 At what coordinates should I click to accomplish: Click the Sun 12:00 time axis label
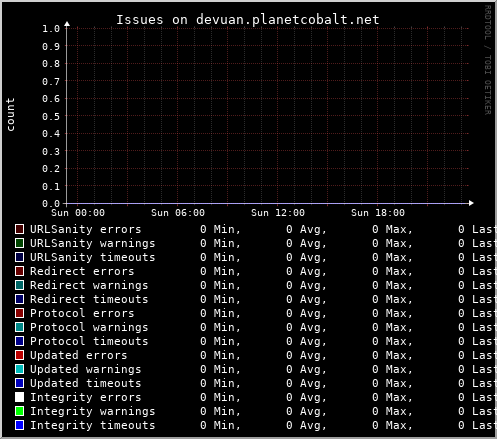pos(278,213)
